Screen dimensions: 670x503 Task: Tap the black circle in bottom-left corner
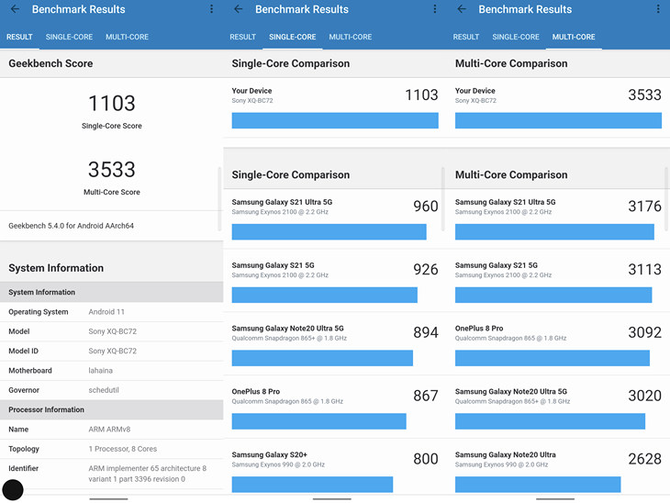click(x=13, y=489)
